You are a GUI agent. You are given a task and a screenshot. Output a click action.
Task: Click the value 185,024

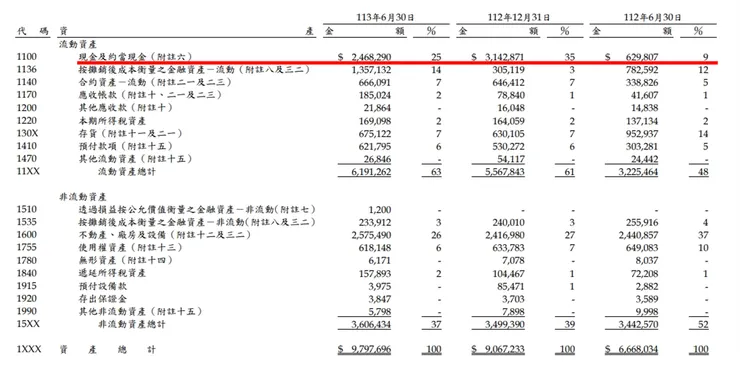click(375, 95)
